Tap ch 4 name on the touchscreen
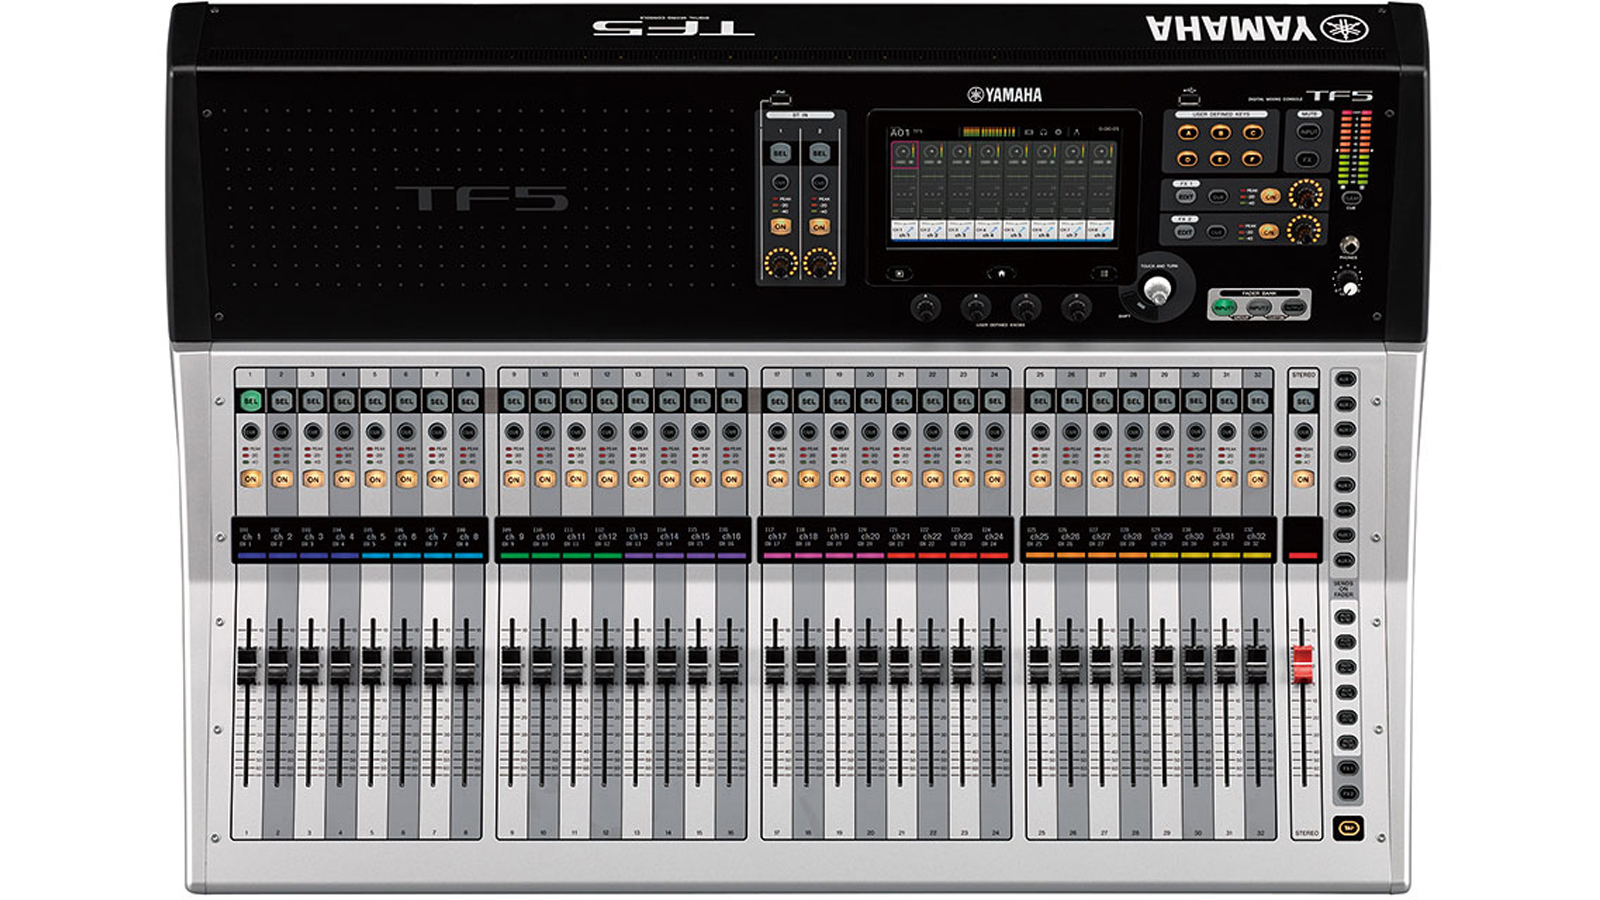Viewport: 1600px width, 900px height. [988, 230]
